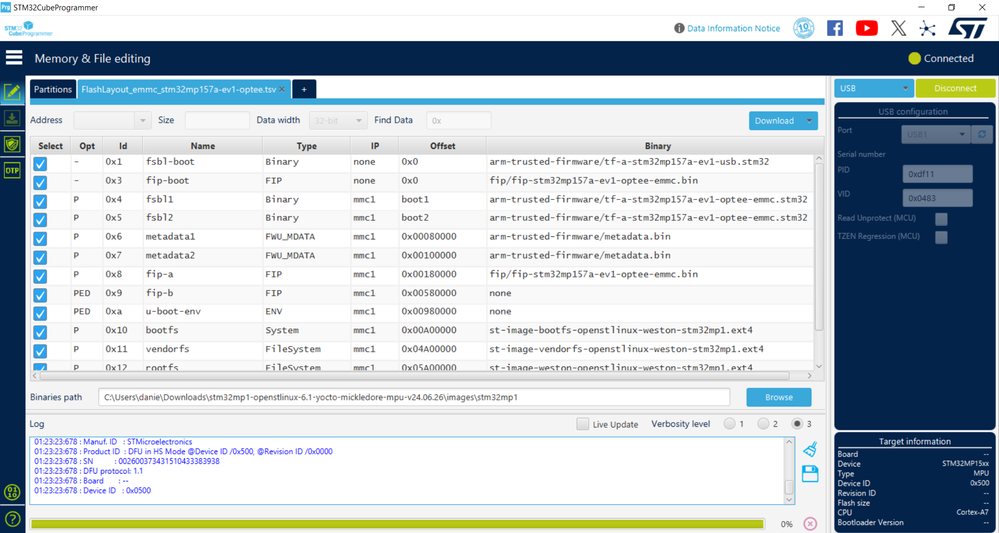Open the Erasing & Programming download icon
The image size is (999, 533).
pyautogui.click(x=12, y=118)
